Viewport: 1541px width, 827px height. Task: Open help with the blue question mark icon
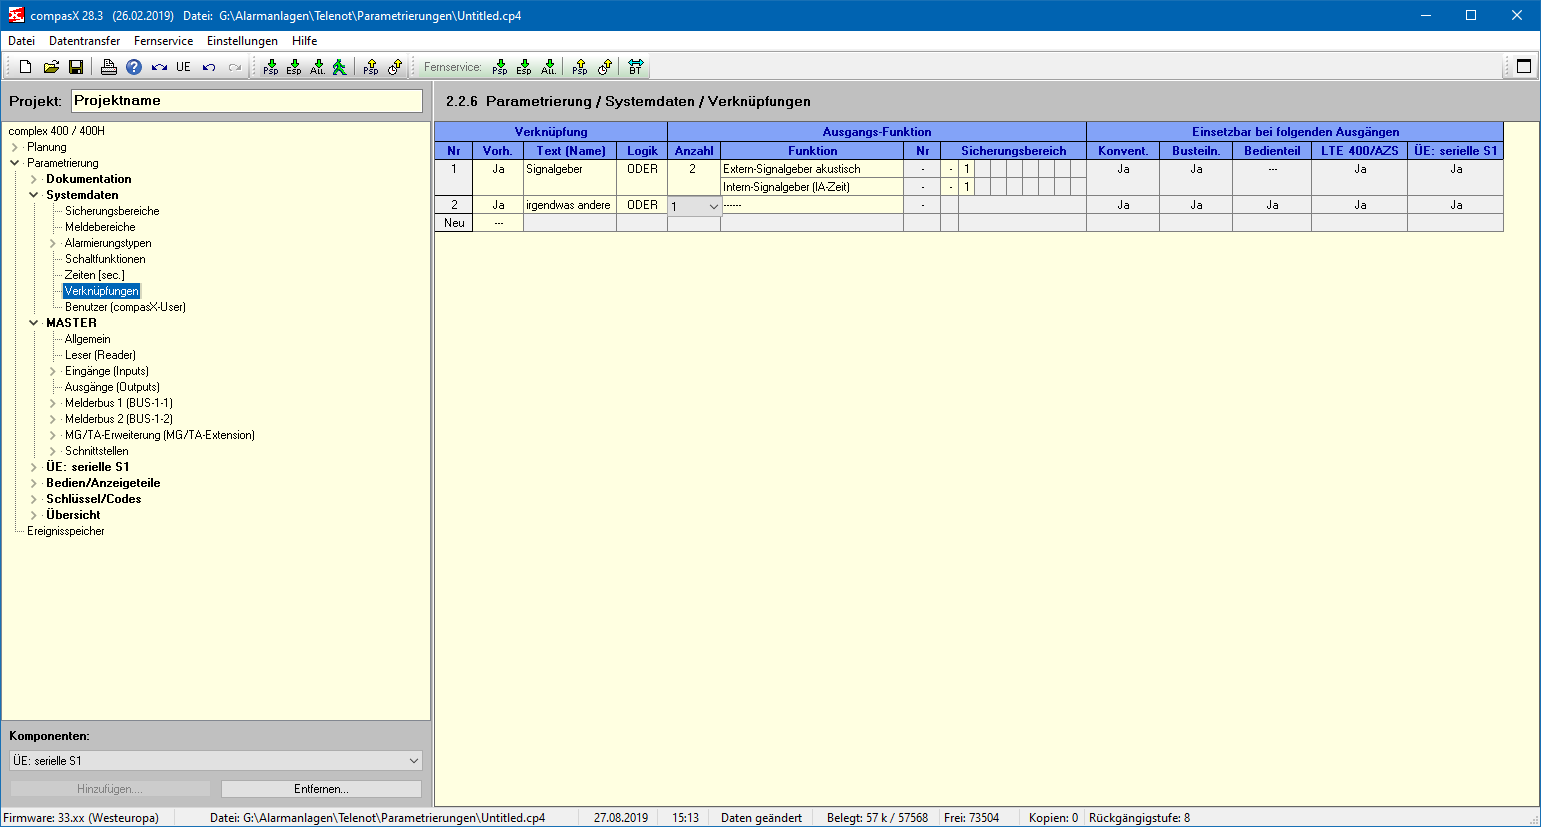(x=134, y=67)
